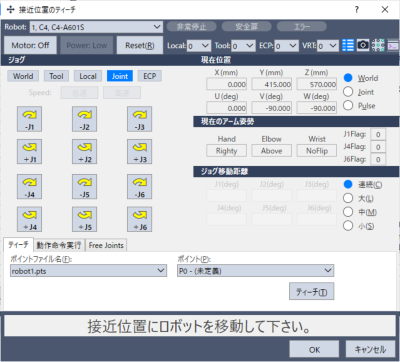Click the Y(mm) field showing 415.000

point(272,84)
